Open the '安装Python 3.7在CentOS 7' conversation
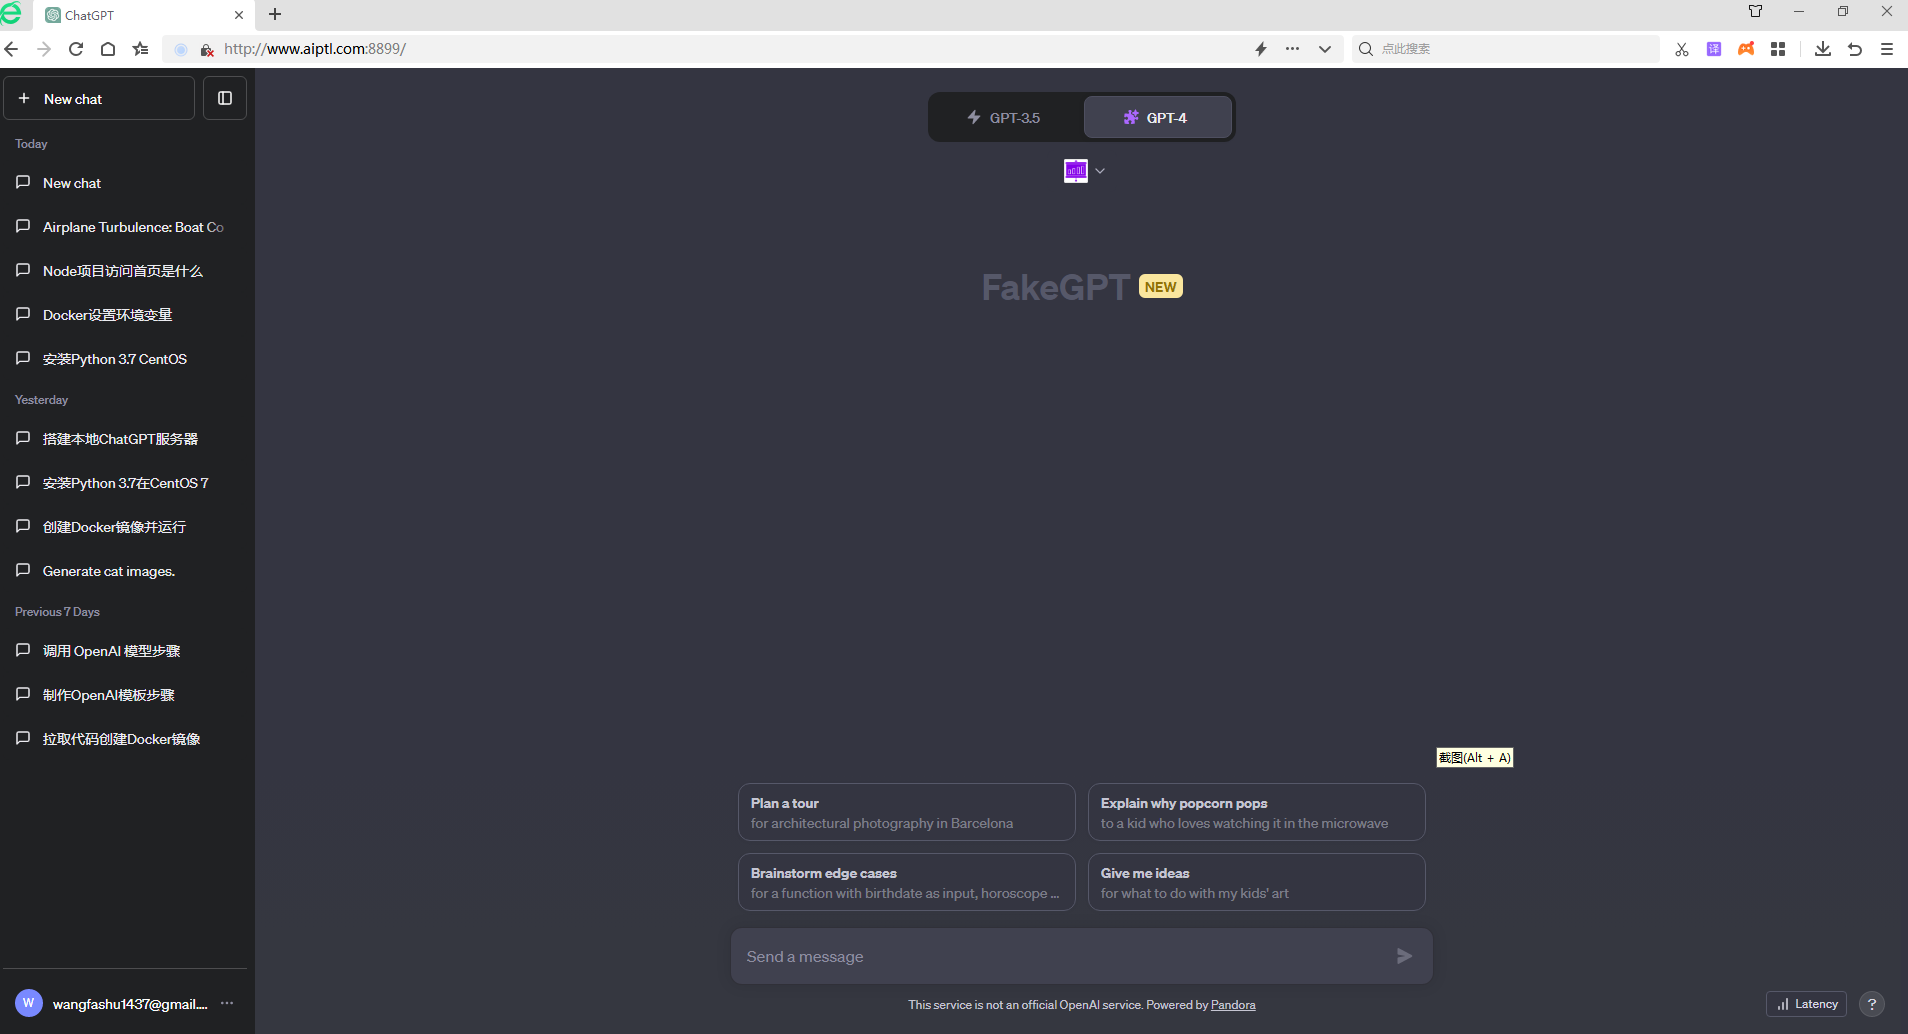This screenshot has height=1034, width=1908. (127, 483)
